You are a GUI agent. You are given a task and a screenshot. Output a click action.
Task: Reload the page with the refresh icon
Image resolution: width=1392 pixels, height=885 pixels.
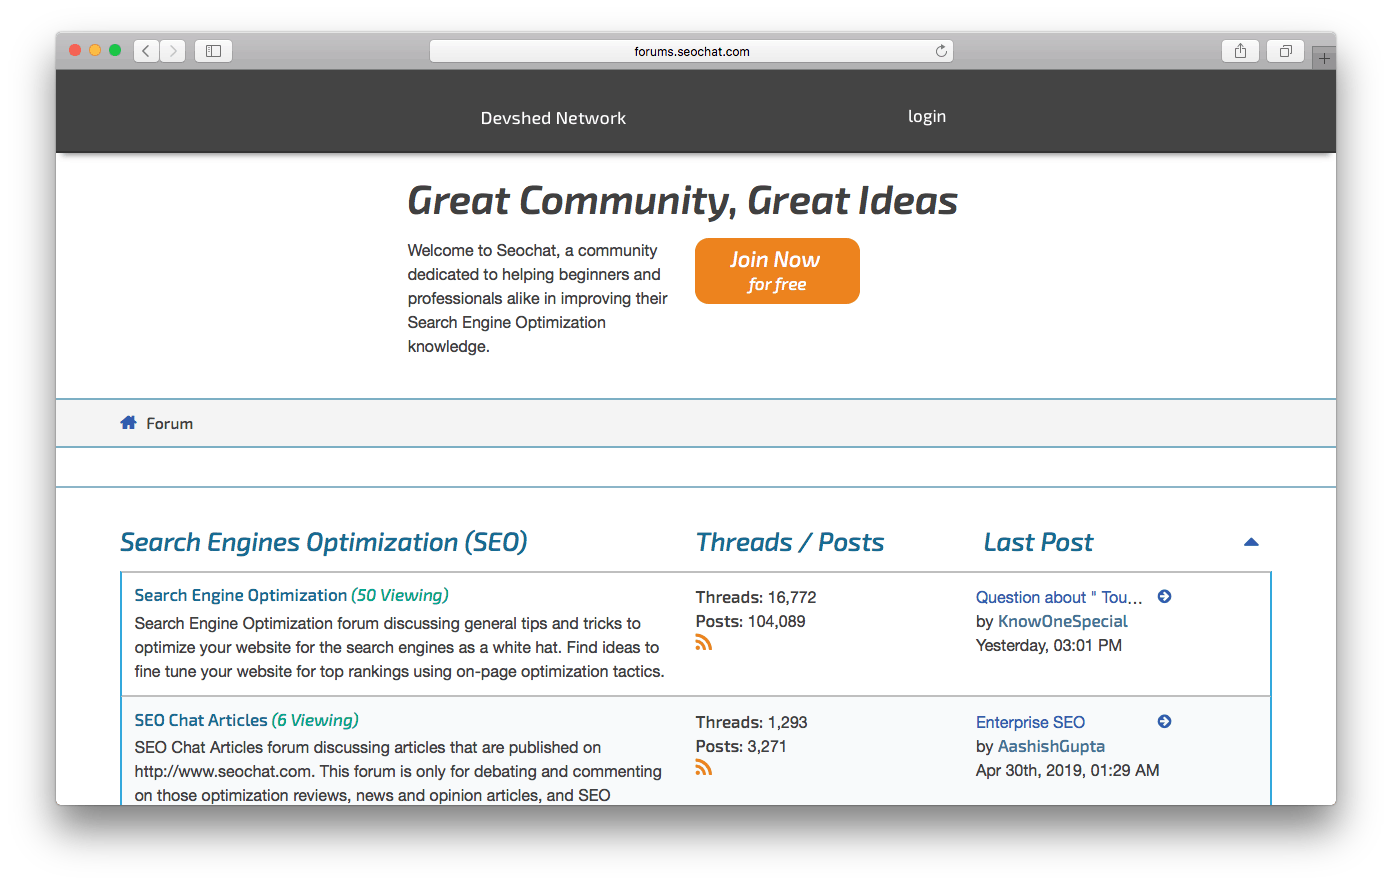click(941, 51)
